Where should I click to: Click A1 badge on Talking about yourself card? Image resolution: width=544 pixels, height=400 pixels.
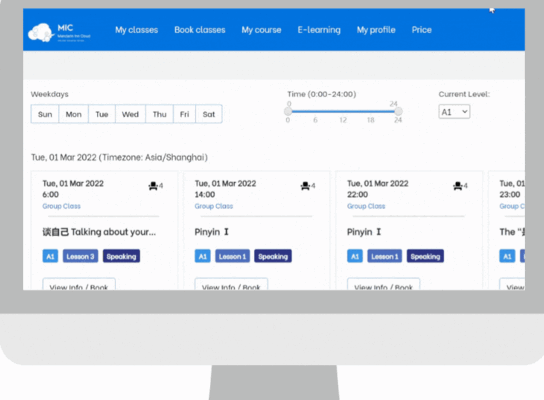point(50,256)
